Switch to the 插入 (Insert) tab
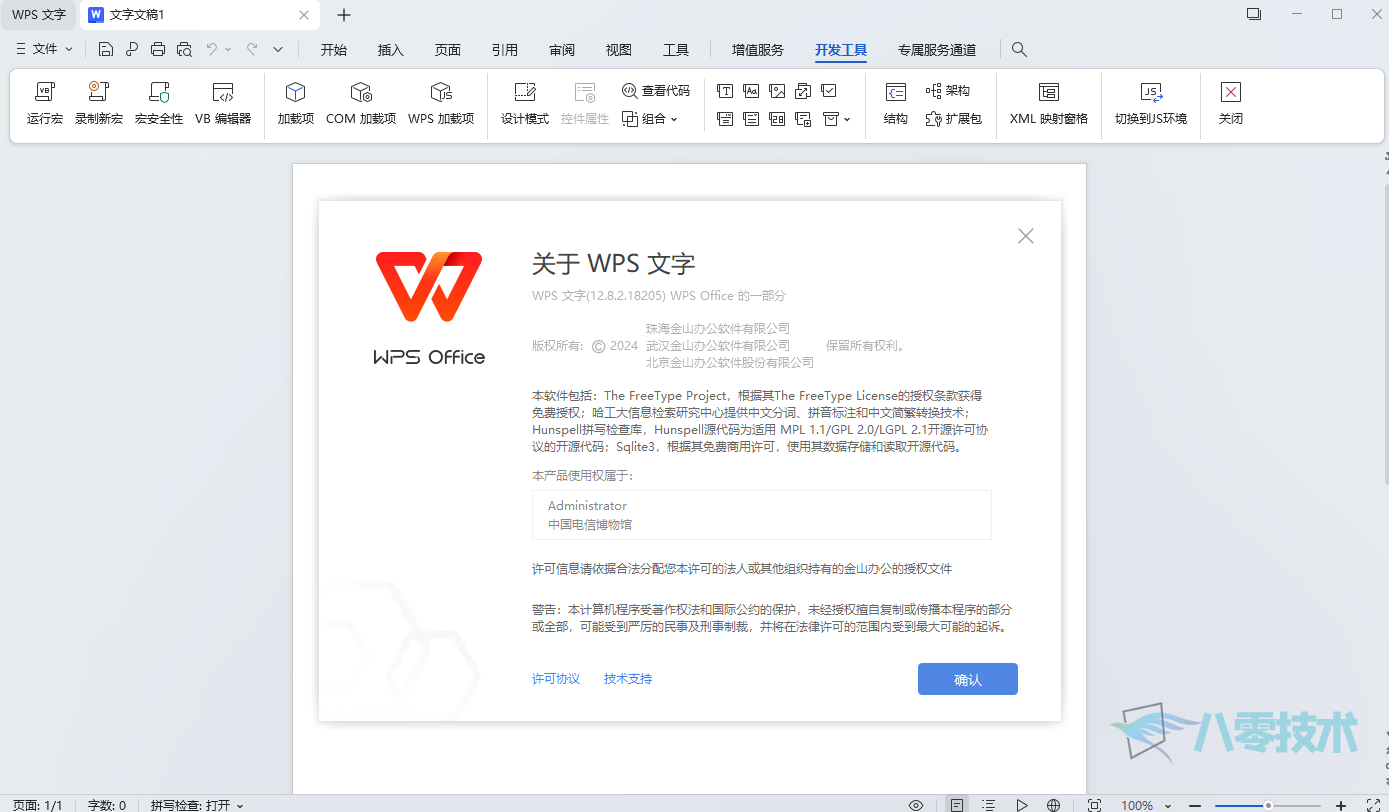1389x812 pixels. click(x=390, y=50)
